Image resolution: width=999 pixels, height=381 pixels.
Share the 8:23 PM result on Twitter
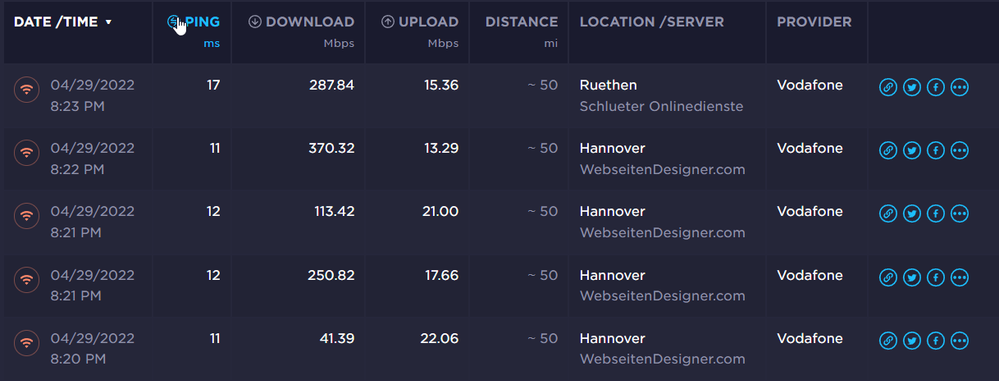pos(912,87)
